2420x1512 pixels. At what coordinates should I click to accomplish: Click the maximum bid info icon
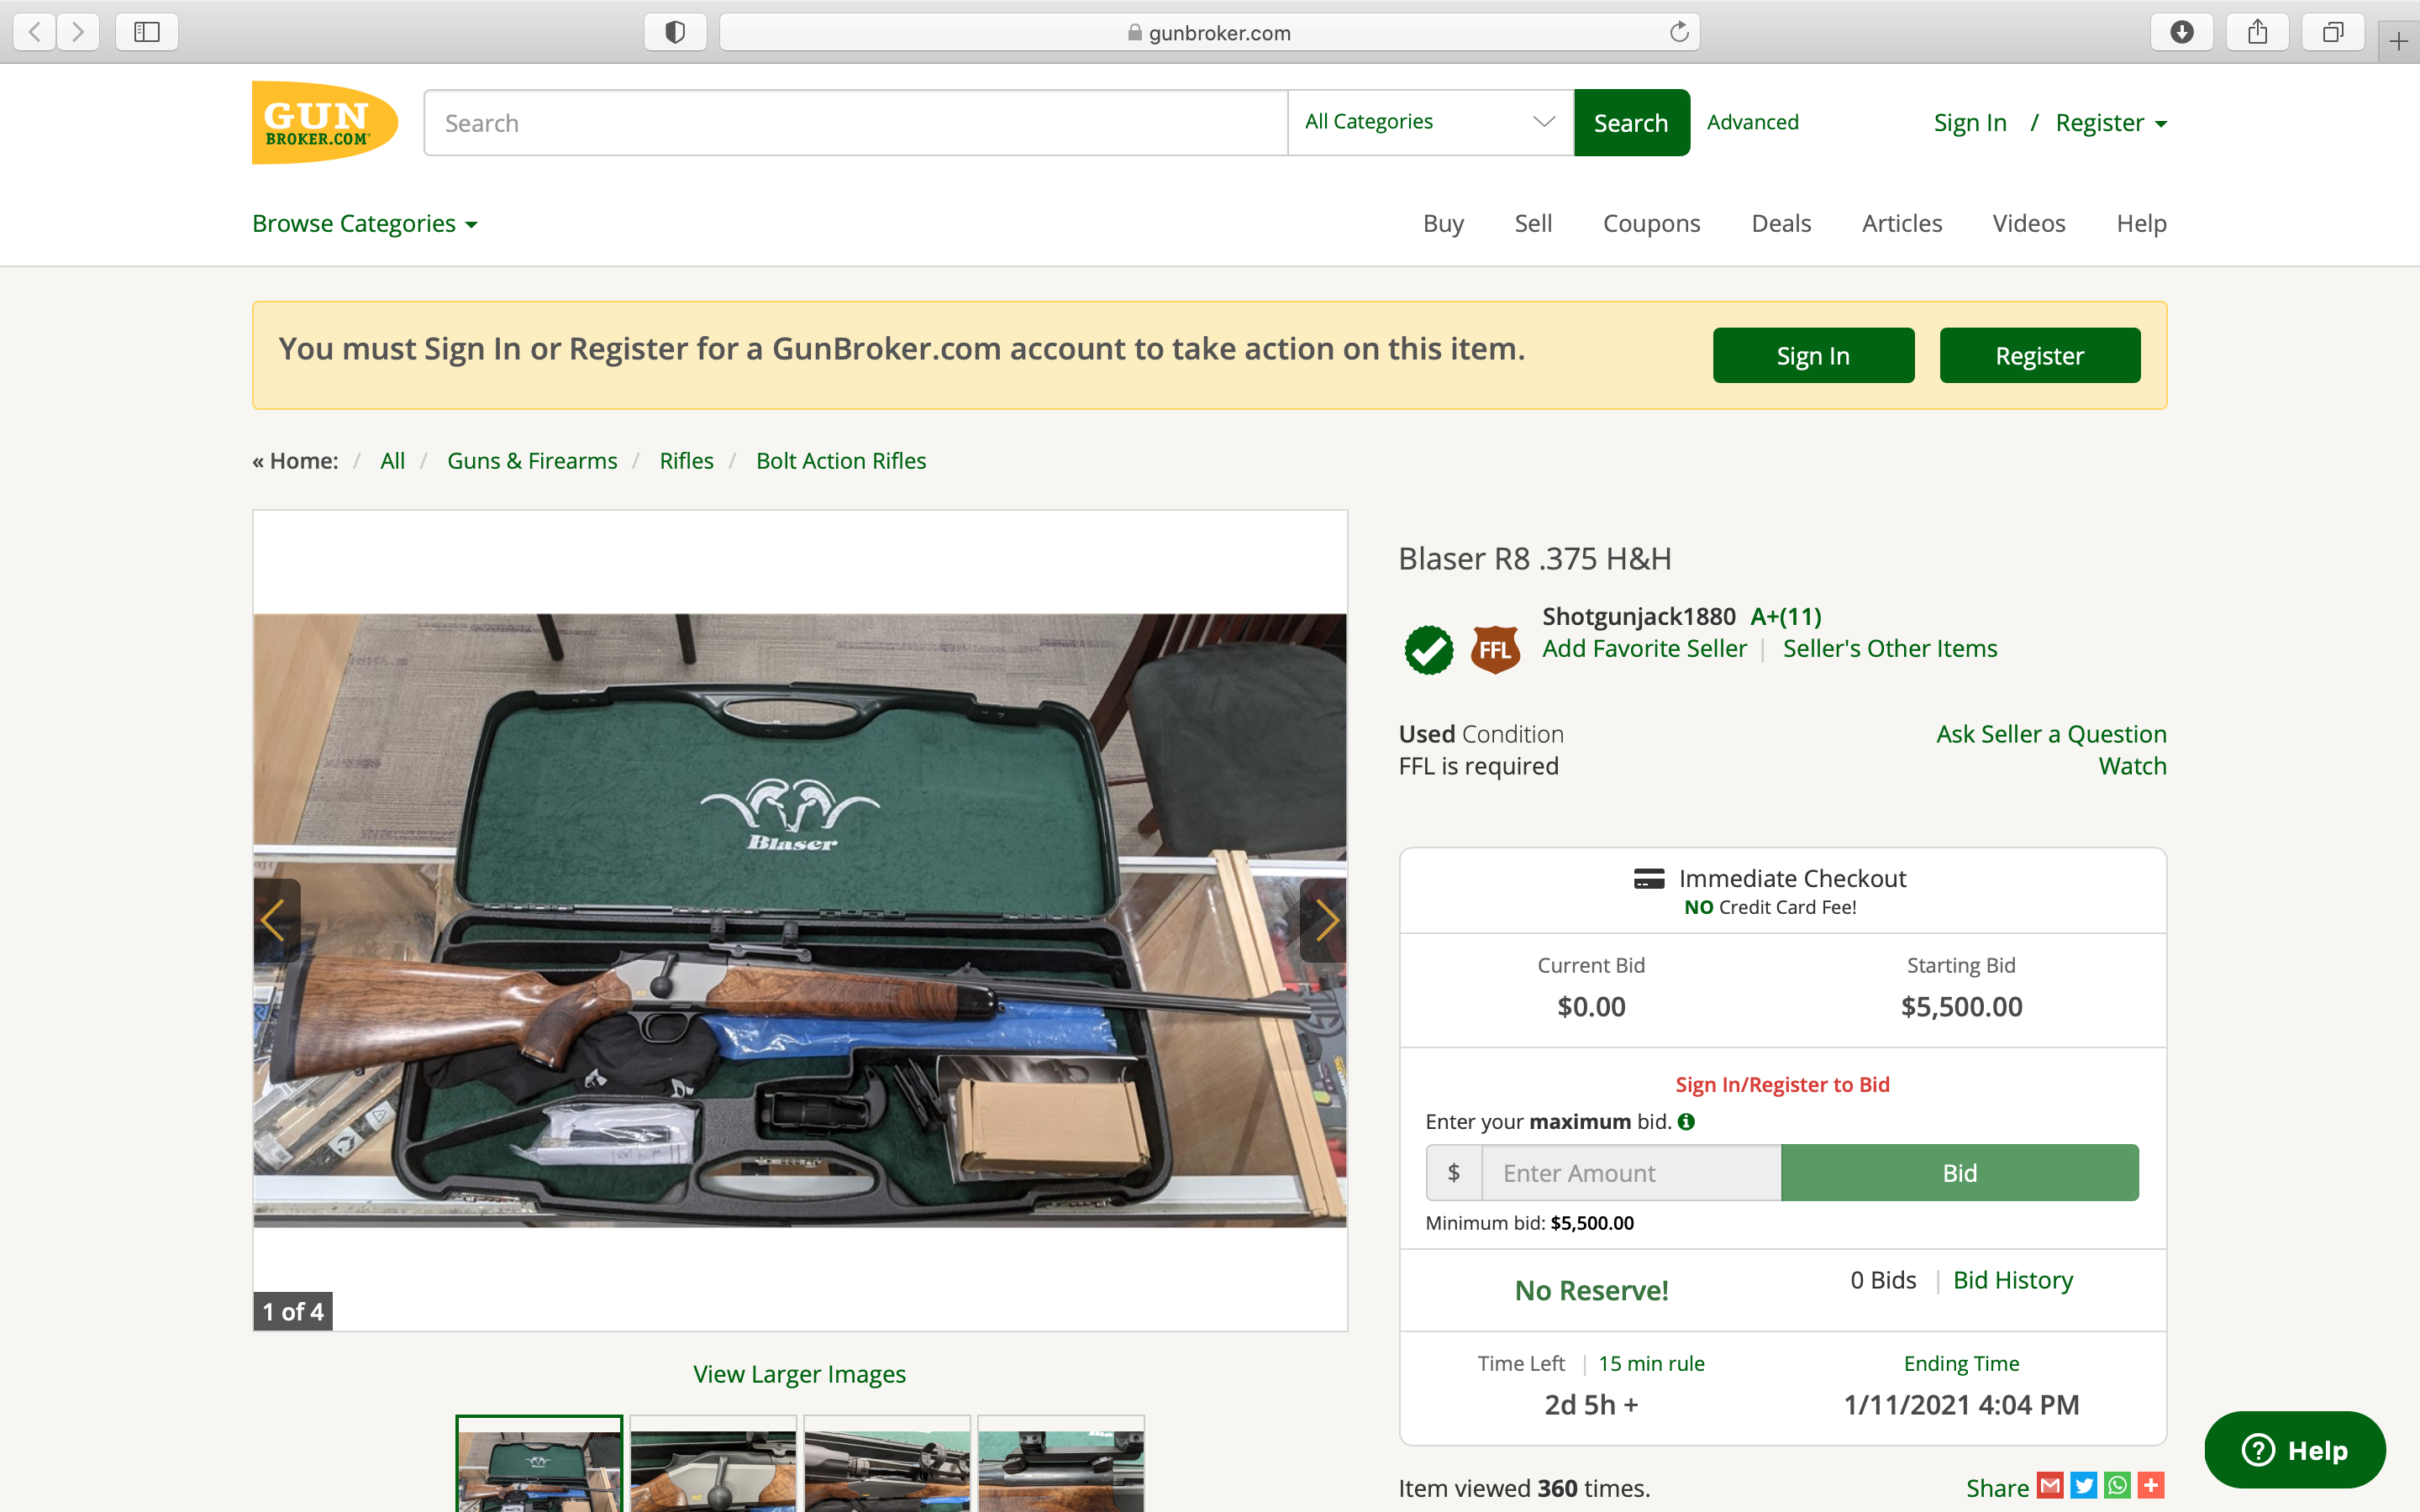click(x=1686, y=1121)
